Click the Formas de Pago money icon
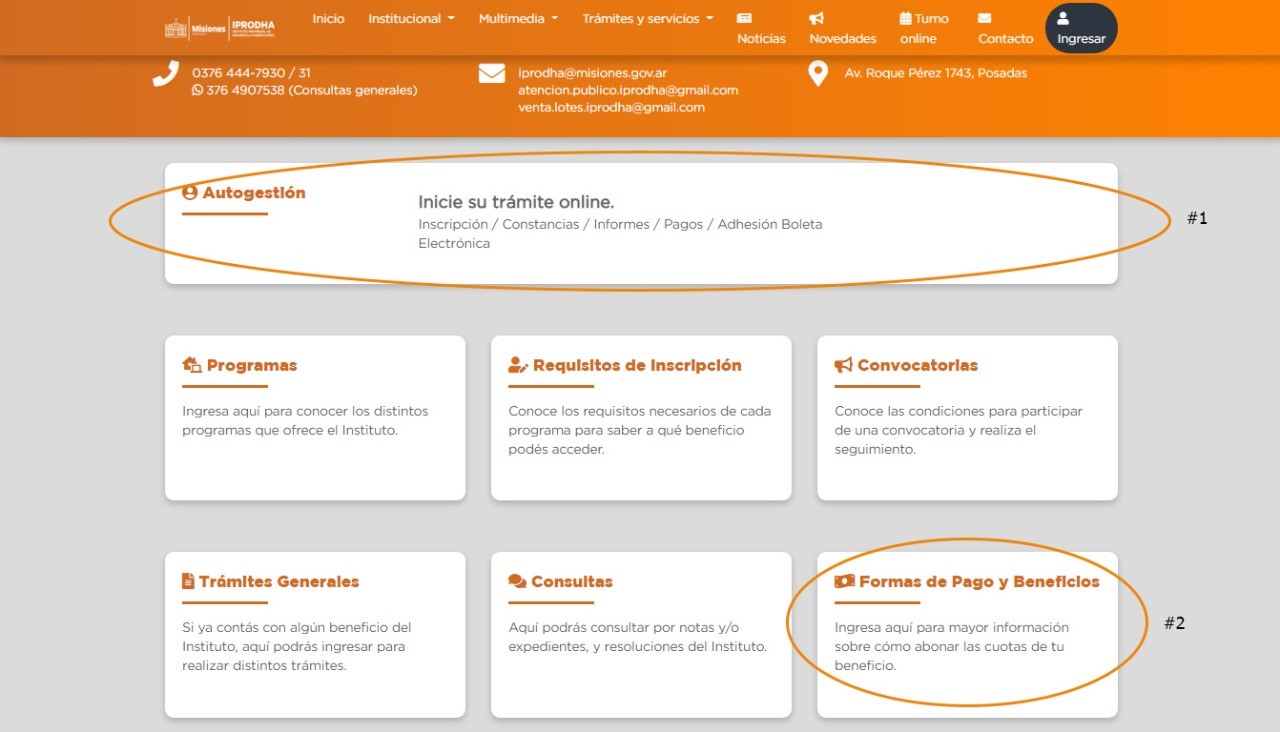The image size is (1280, 732). coord(845,581)
